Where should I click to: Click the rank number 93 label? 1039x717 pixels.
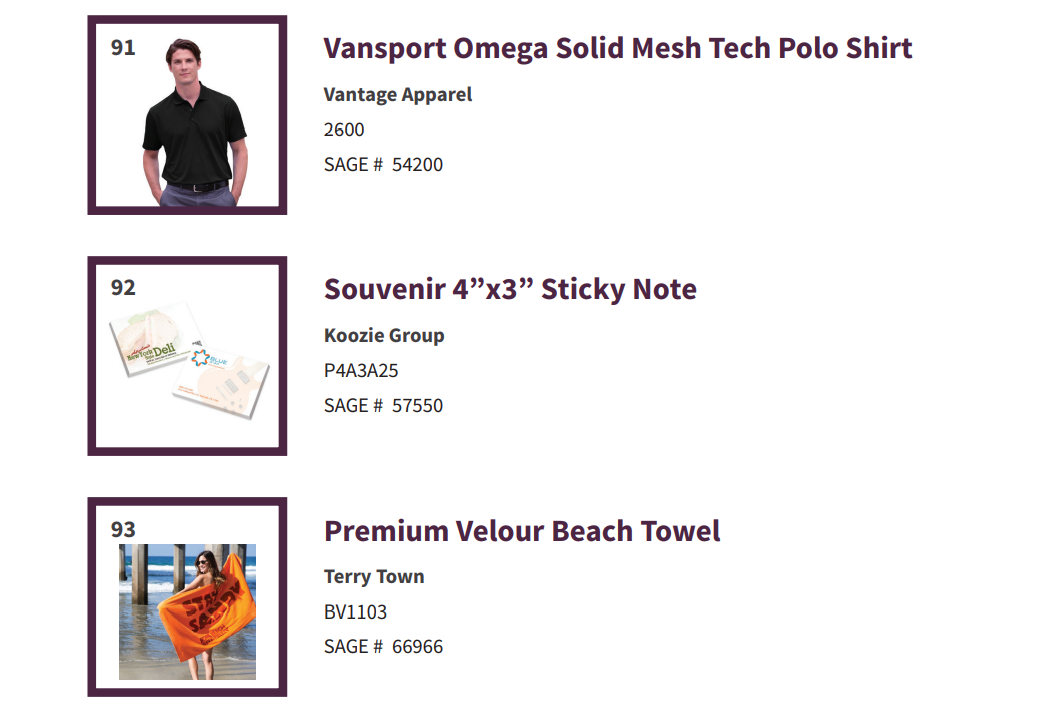point(123,530)
